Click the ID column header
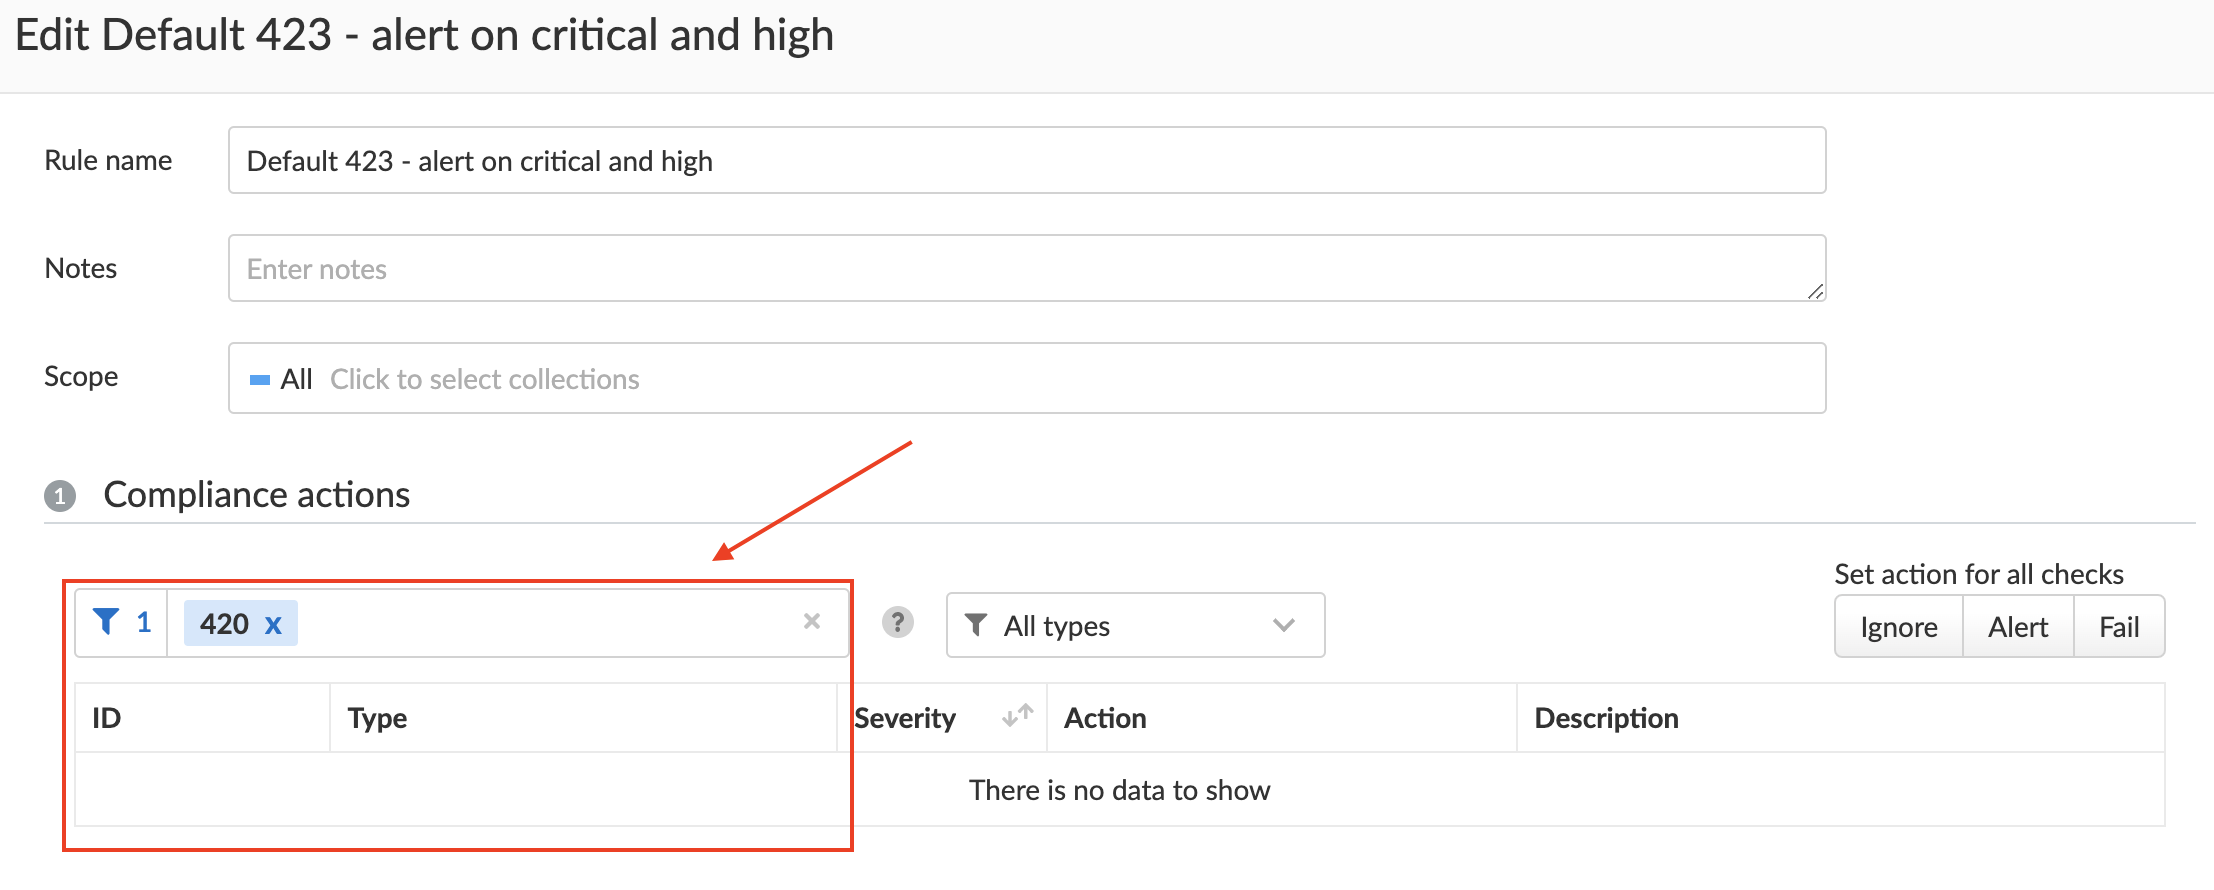The image size is (2214, 890). [x=107, y=718]
